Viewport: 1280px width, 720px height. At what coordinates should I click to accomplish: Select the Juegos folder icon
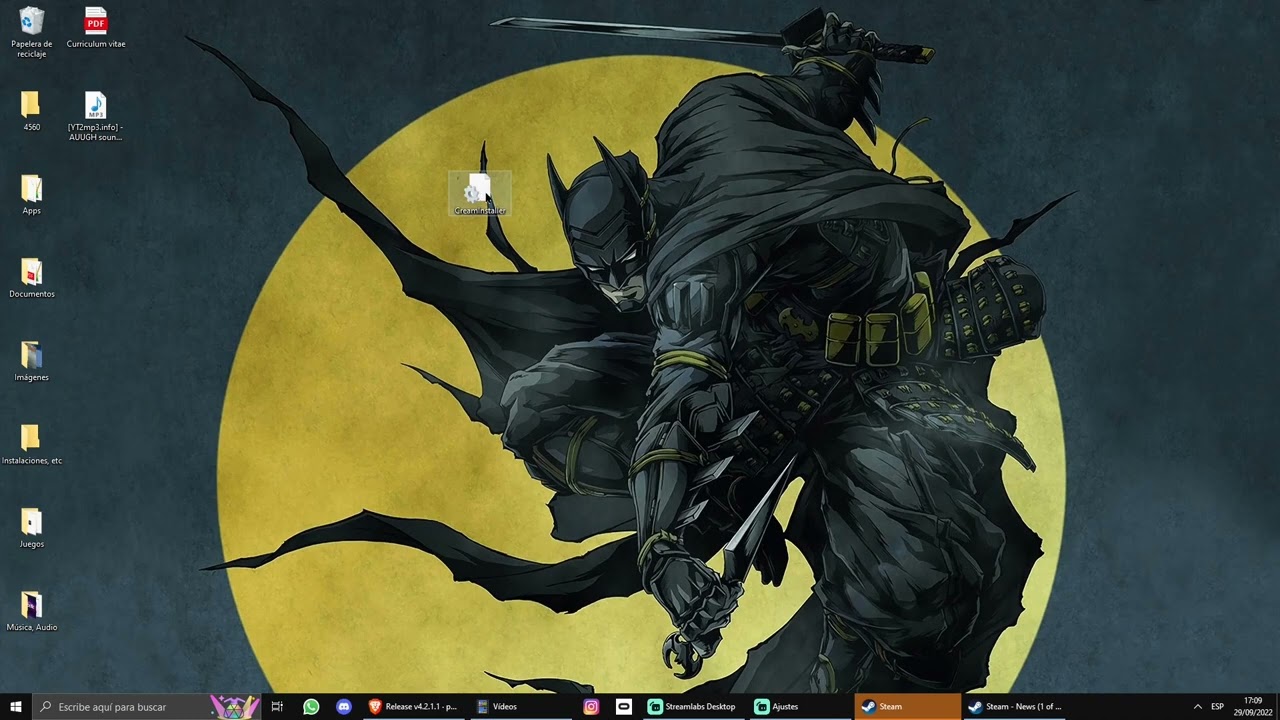coord(31,528)
